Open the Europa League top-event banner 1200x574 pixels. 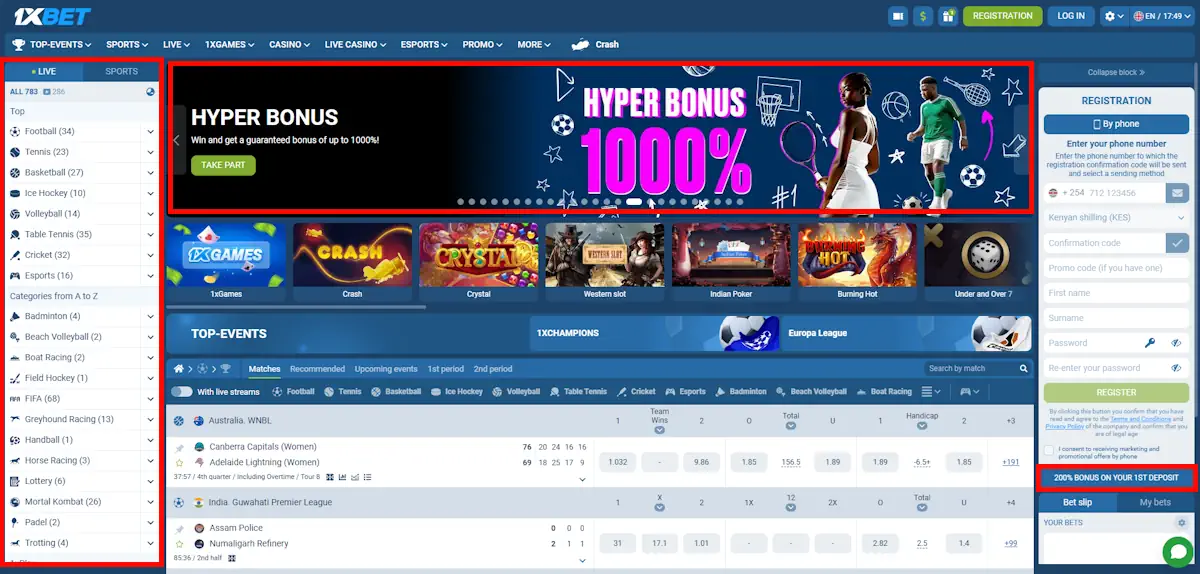point(906,333)
